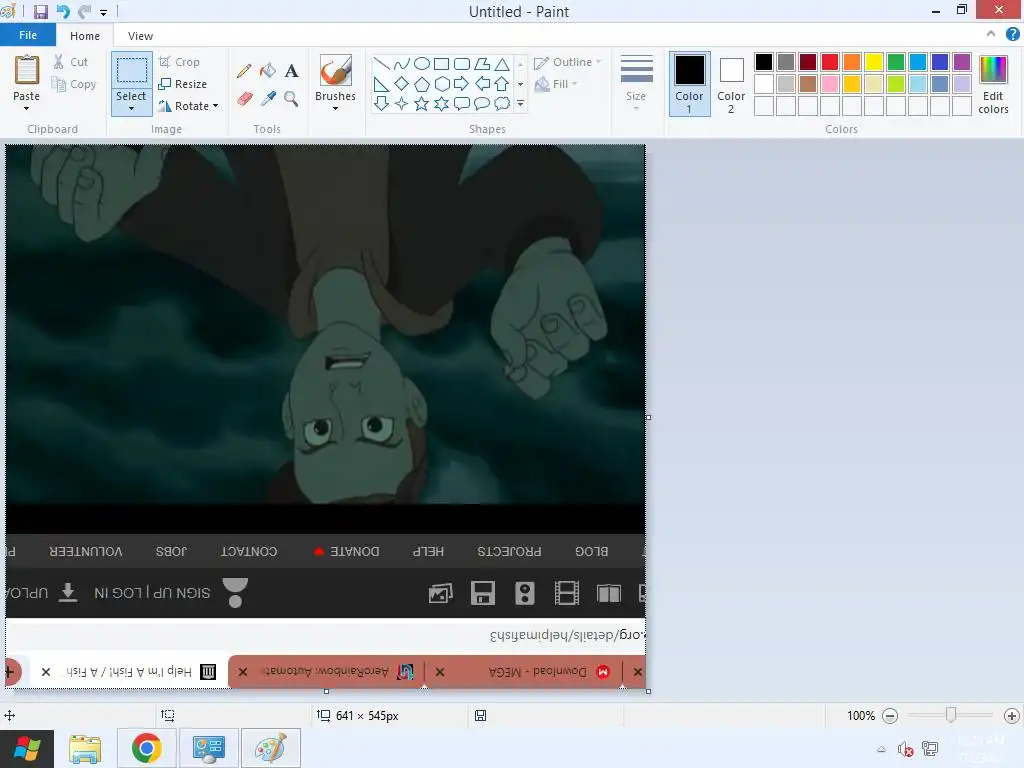This screenshot has height=768, width=1024.
Task: Open Google Chrome from the taskbar
Action: coord(147,749)
